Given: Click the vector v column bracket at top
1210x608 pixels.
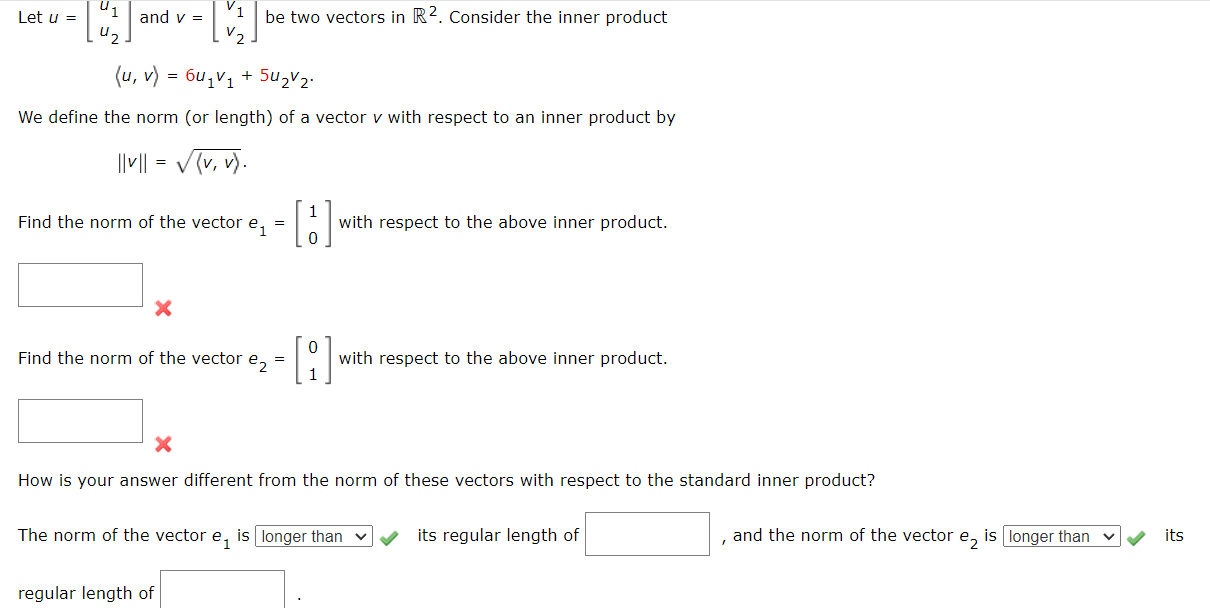Looking at the screenshot, I should pos(237,22).
